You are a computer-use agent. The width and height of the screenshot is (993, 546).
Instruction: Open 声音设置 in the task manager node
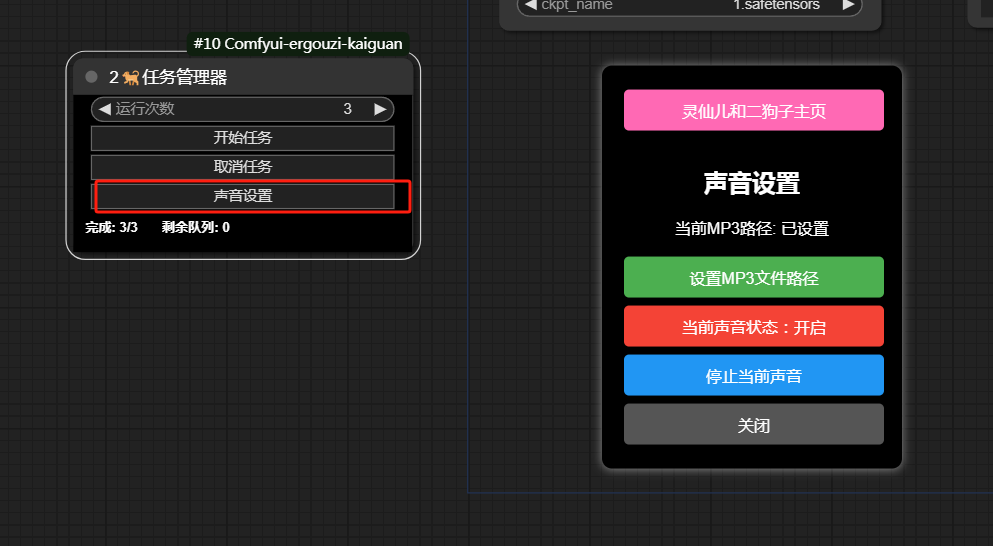coord(243,196)
